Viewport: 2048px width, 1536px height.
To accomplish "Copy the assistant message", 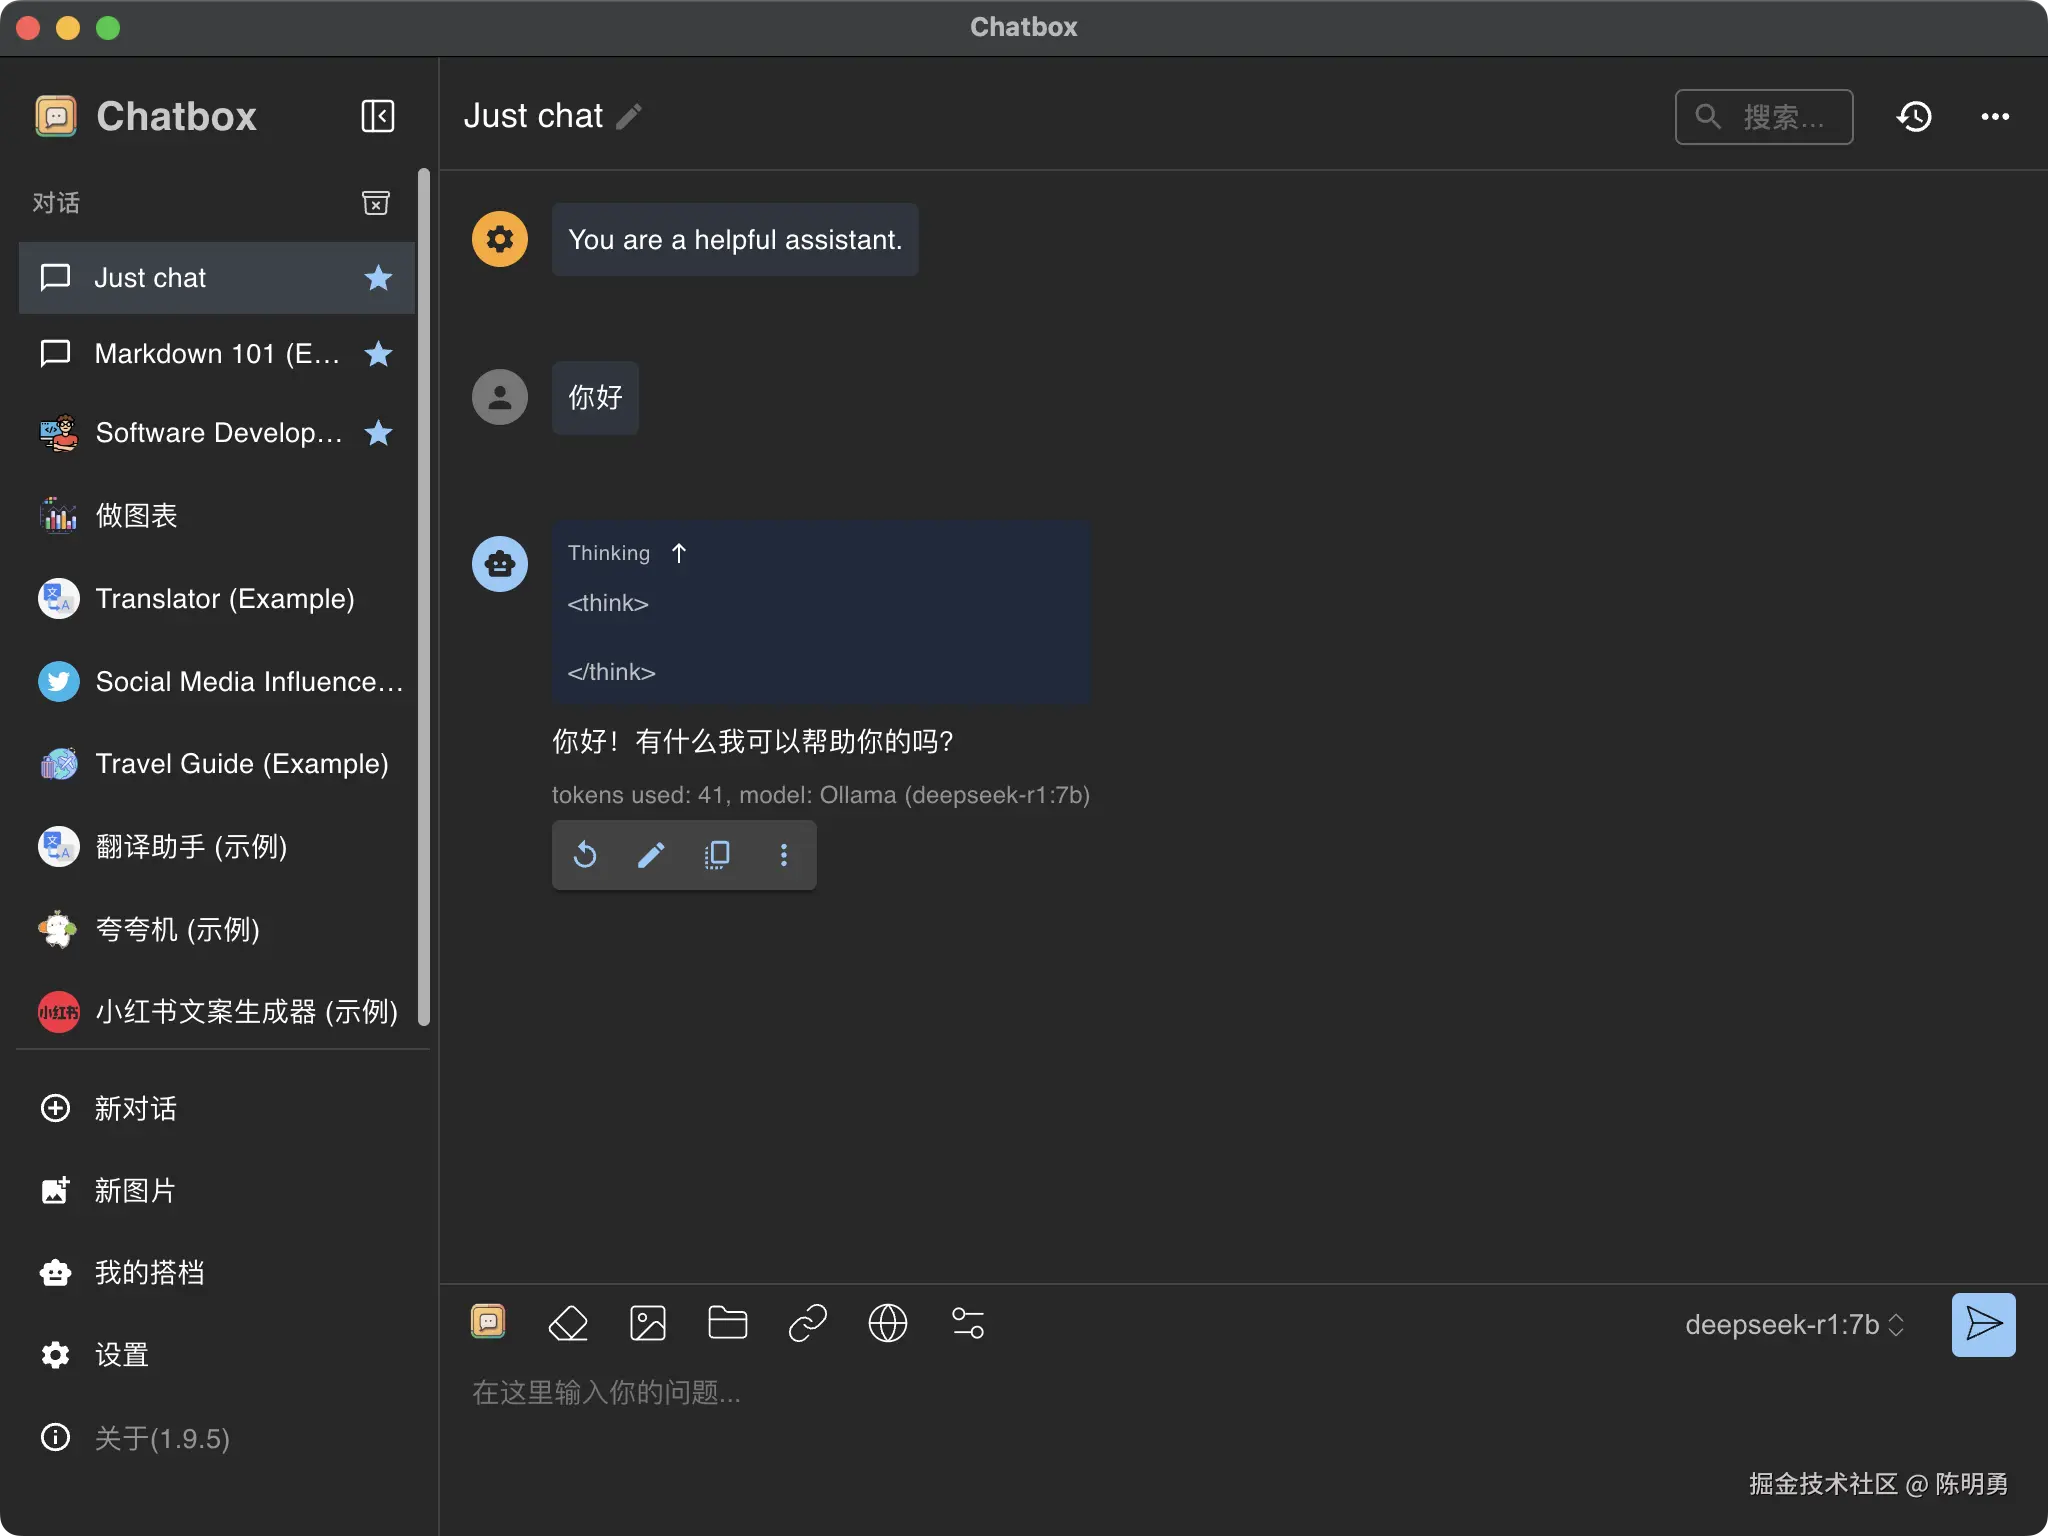I will [x=717, y=855].
